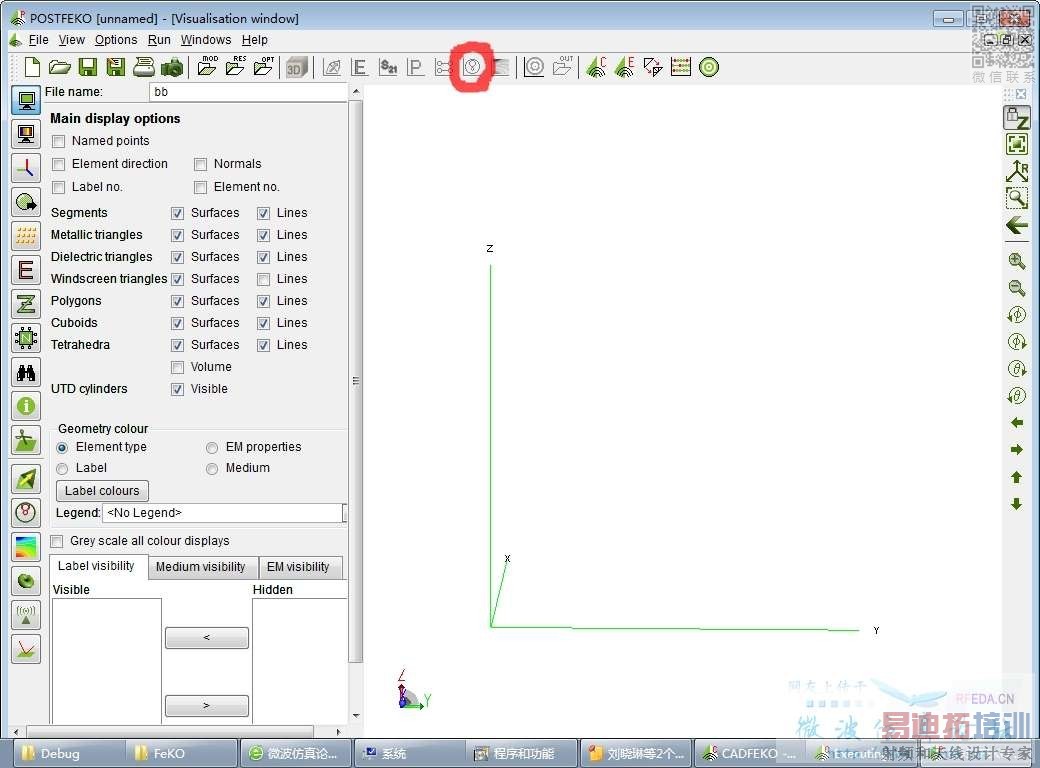Open the Run menu
Screen dimensions: 1040x768
pyautogui.click(x=159, y=40)
